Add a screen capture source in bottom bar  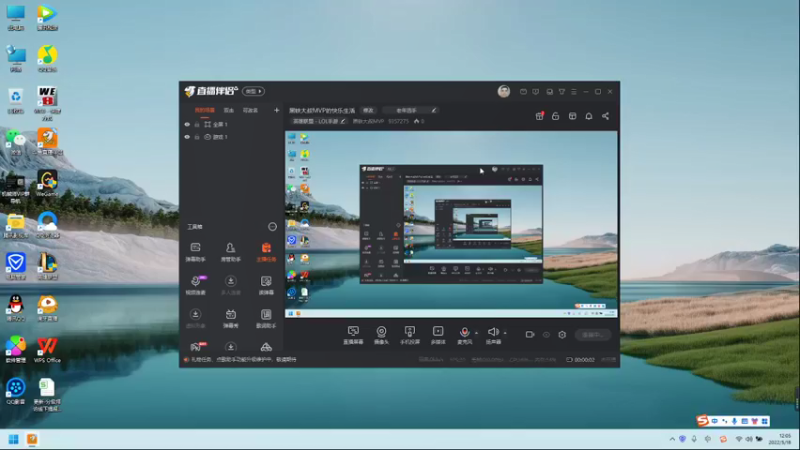point(353,335)
